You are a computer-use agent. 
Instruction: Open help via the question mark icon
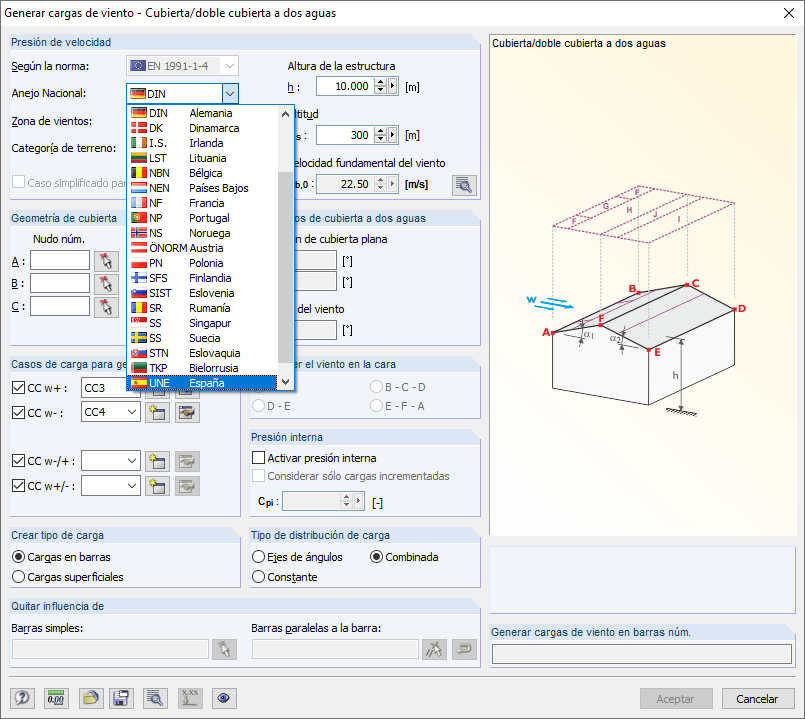pos(22,698)
